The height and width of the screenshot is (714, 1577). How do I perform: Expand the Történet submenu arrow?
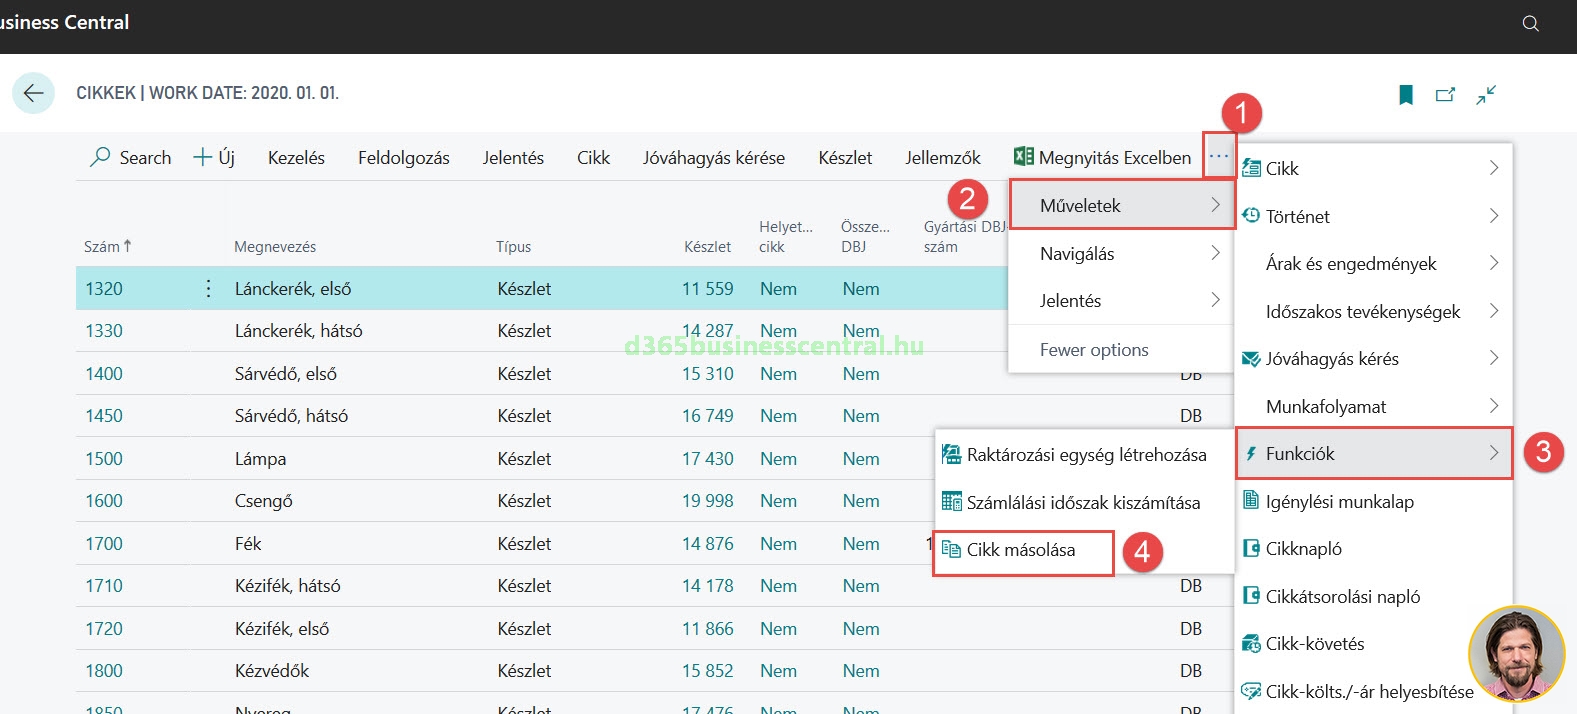1493,216
